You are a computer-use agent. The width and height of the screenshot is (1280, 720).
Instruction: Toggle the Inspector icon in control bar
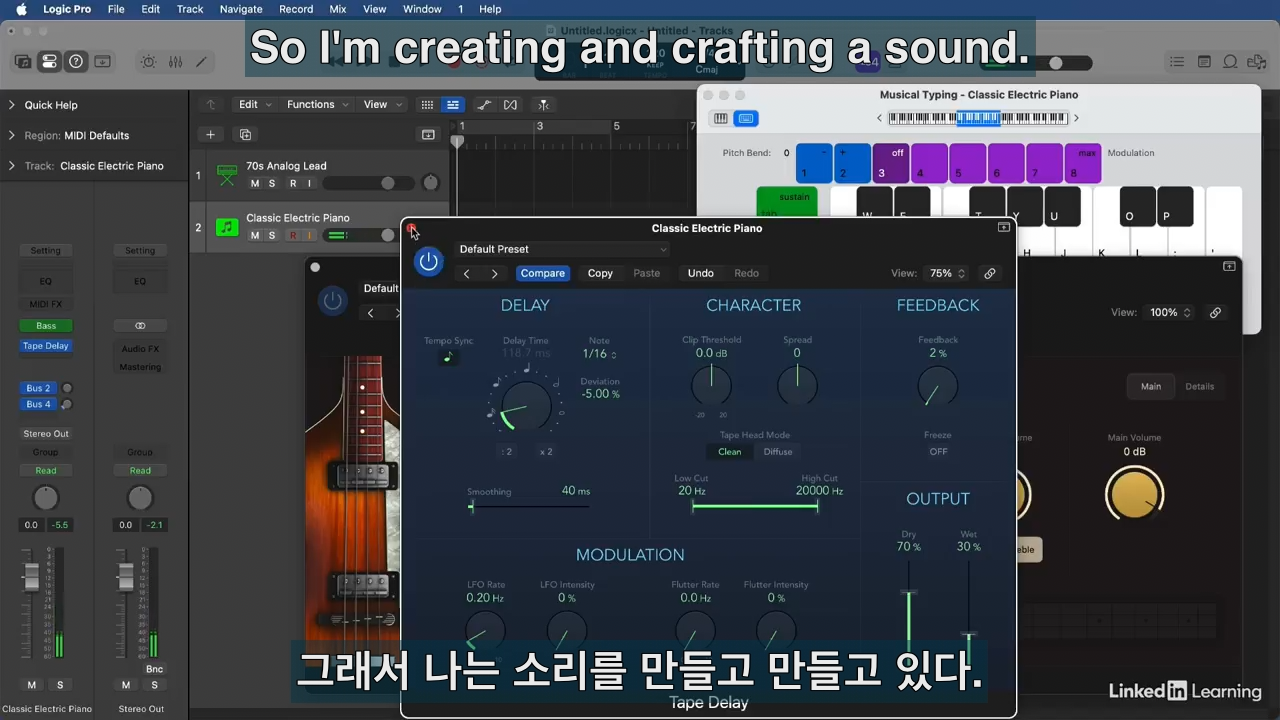tap(49, 62)
